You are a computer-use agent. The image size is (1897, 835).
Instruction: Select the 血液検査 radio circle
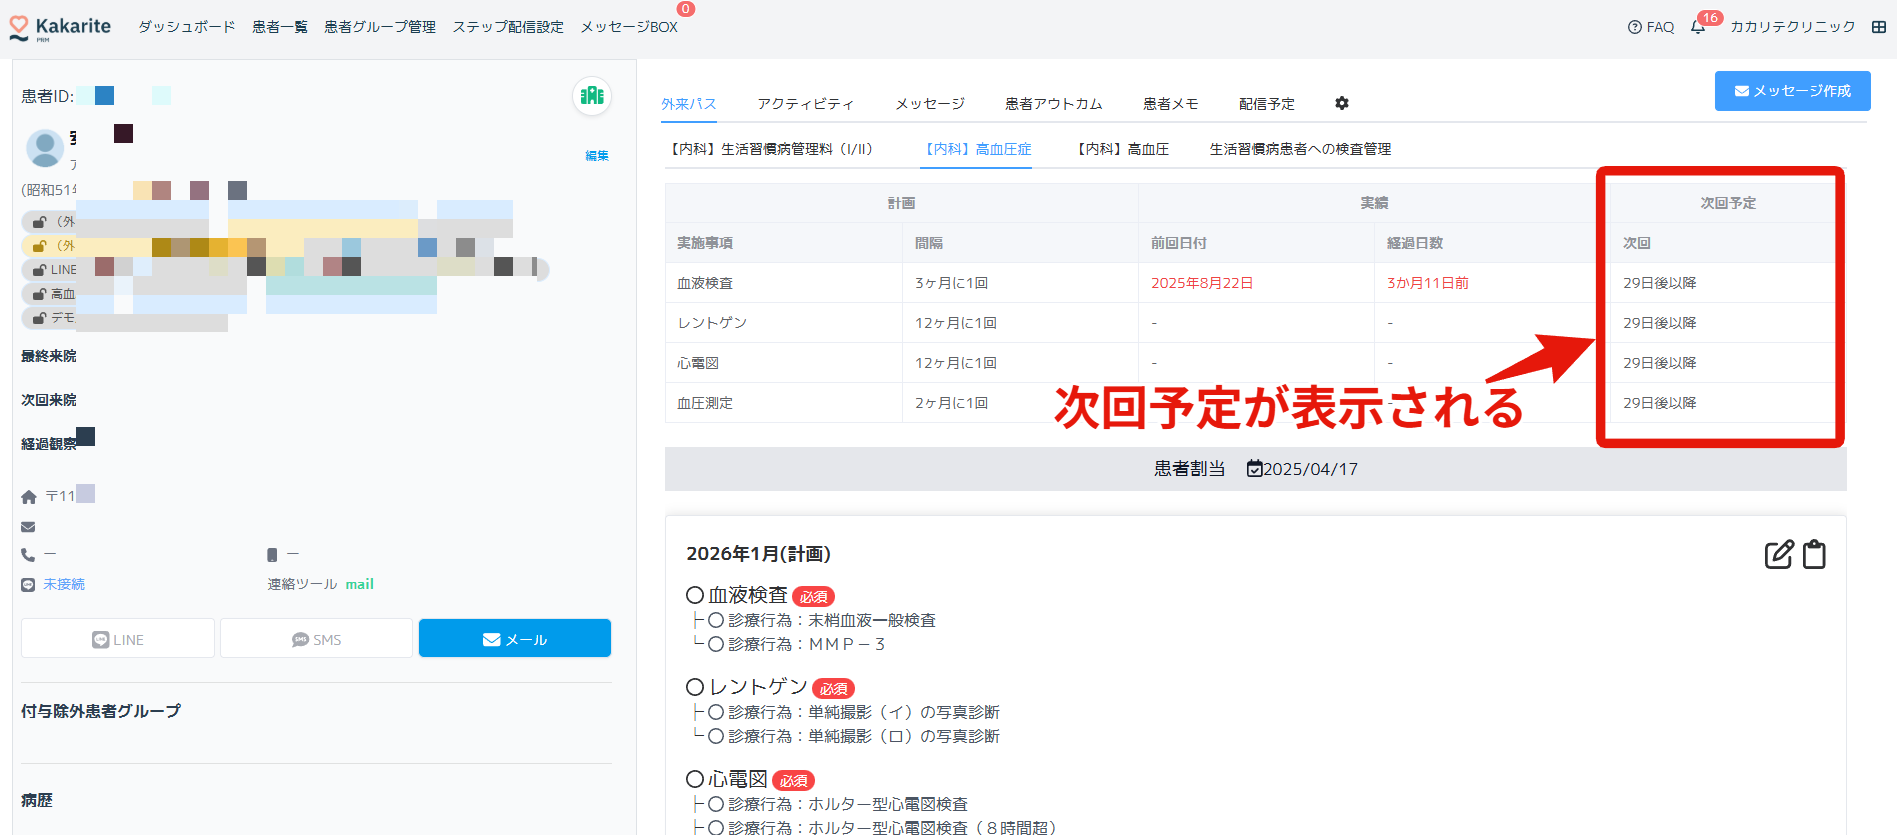tap(695, 595)
